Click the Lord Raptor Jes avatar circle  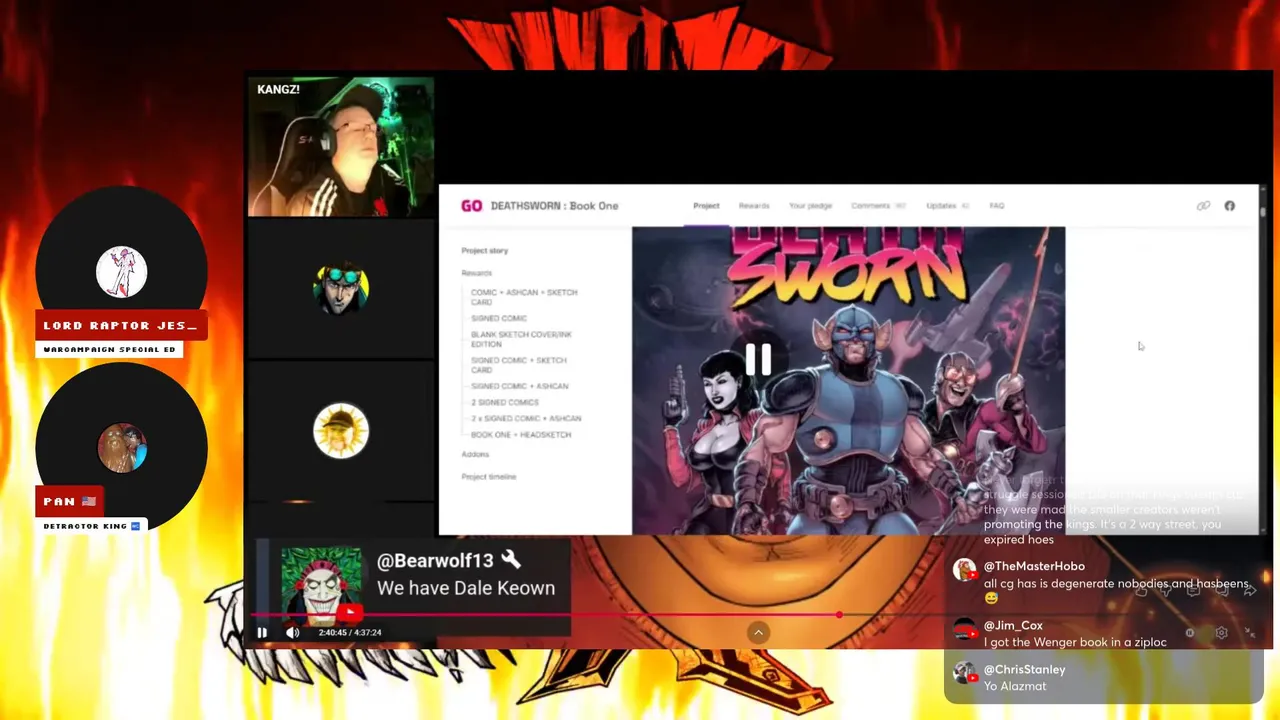click(x=122, y=271)
